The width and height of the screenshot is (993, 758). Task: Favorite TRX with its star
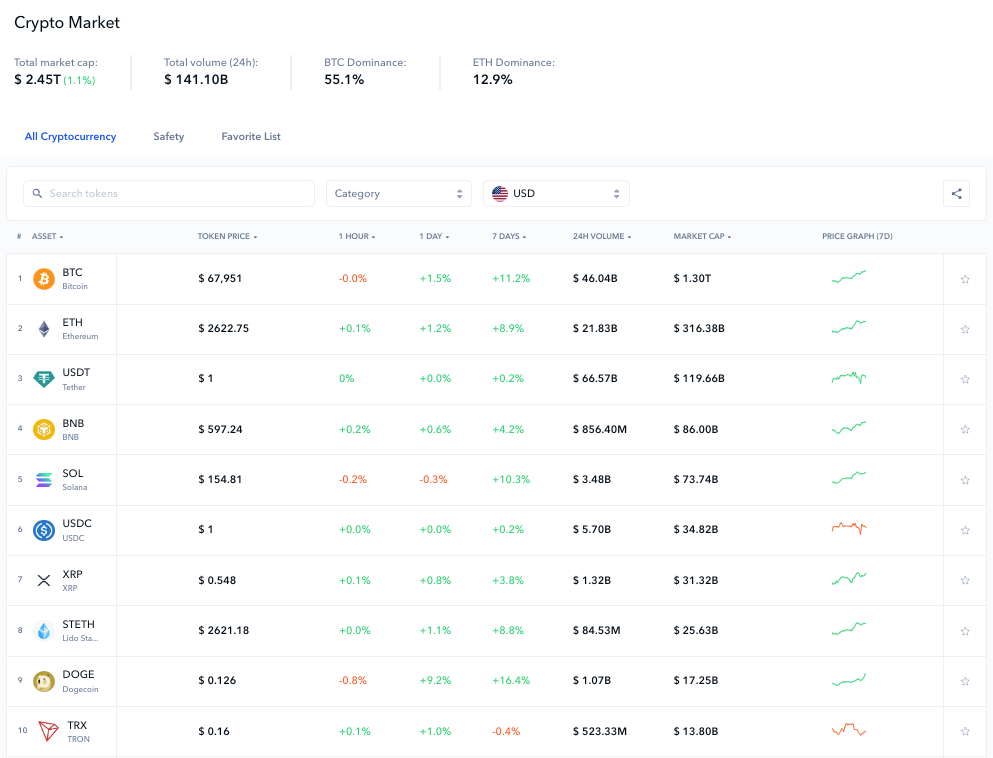click(x=965, y=731)
